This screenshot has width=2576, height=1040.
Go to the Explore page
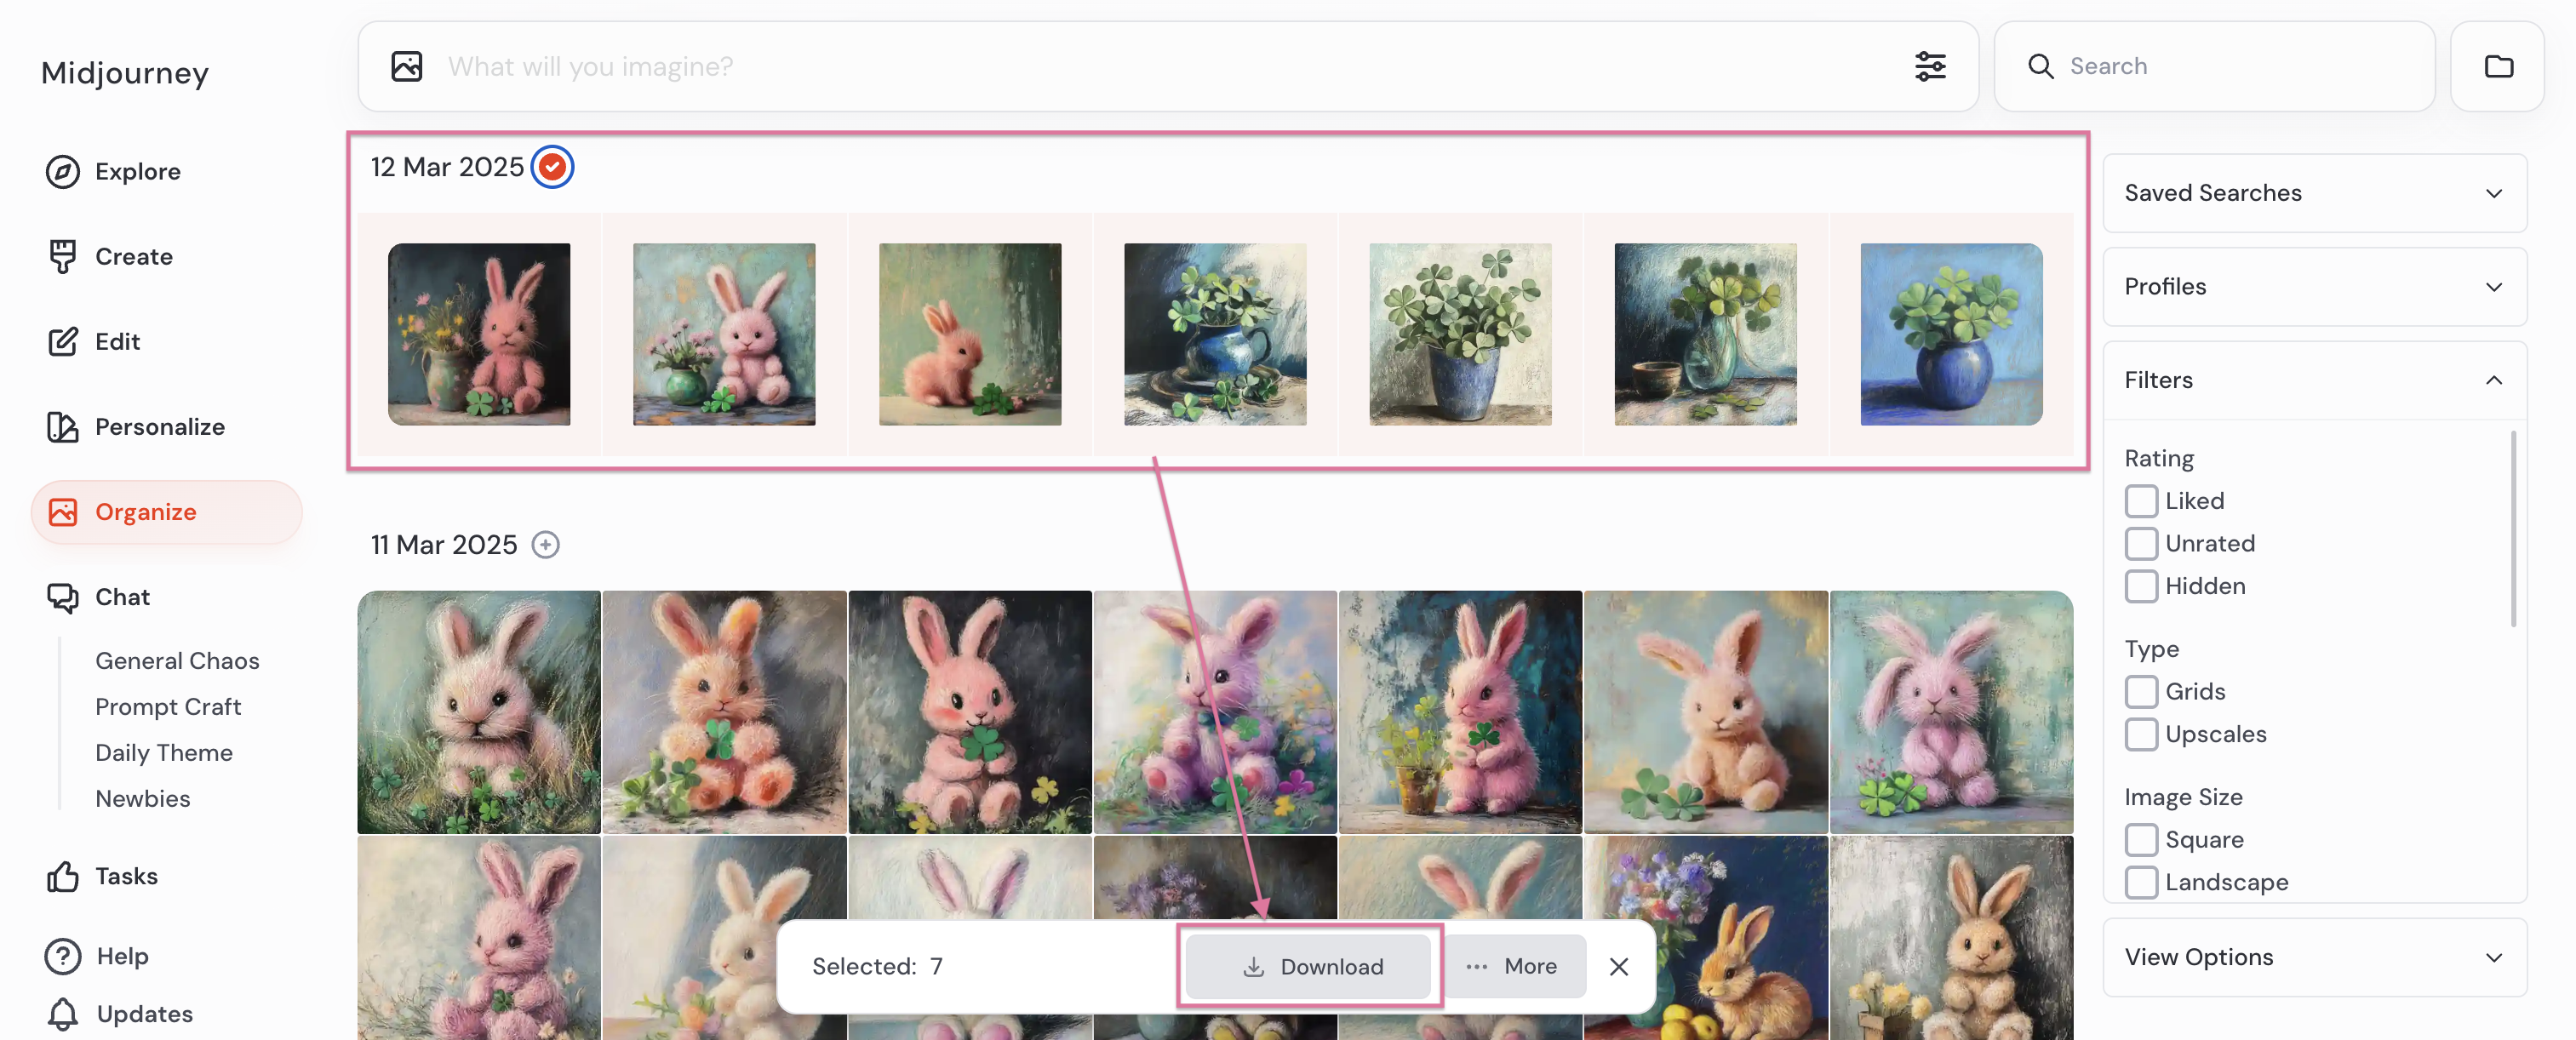click(x=138, y=171)
